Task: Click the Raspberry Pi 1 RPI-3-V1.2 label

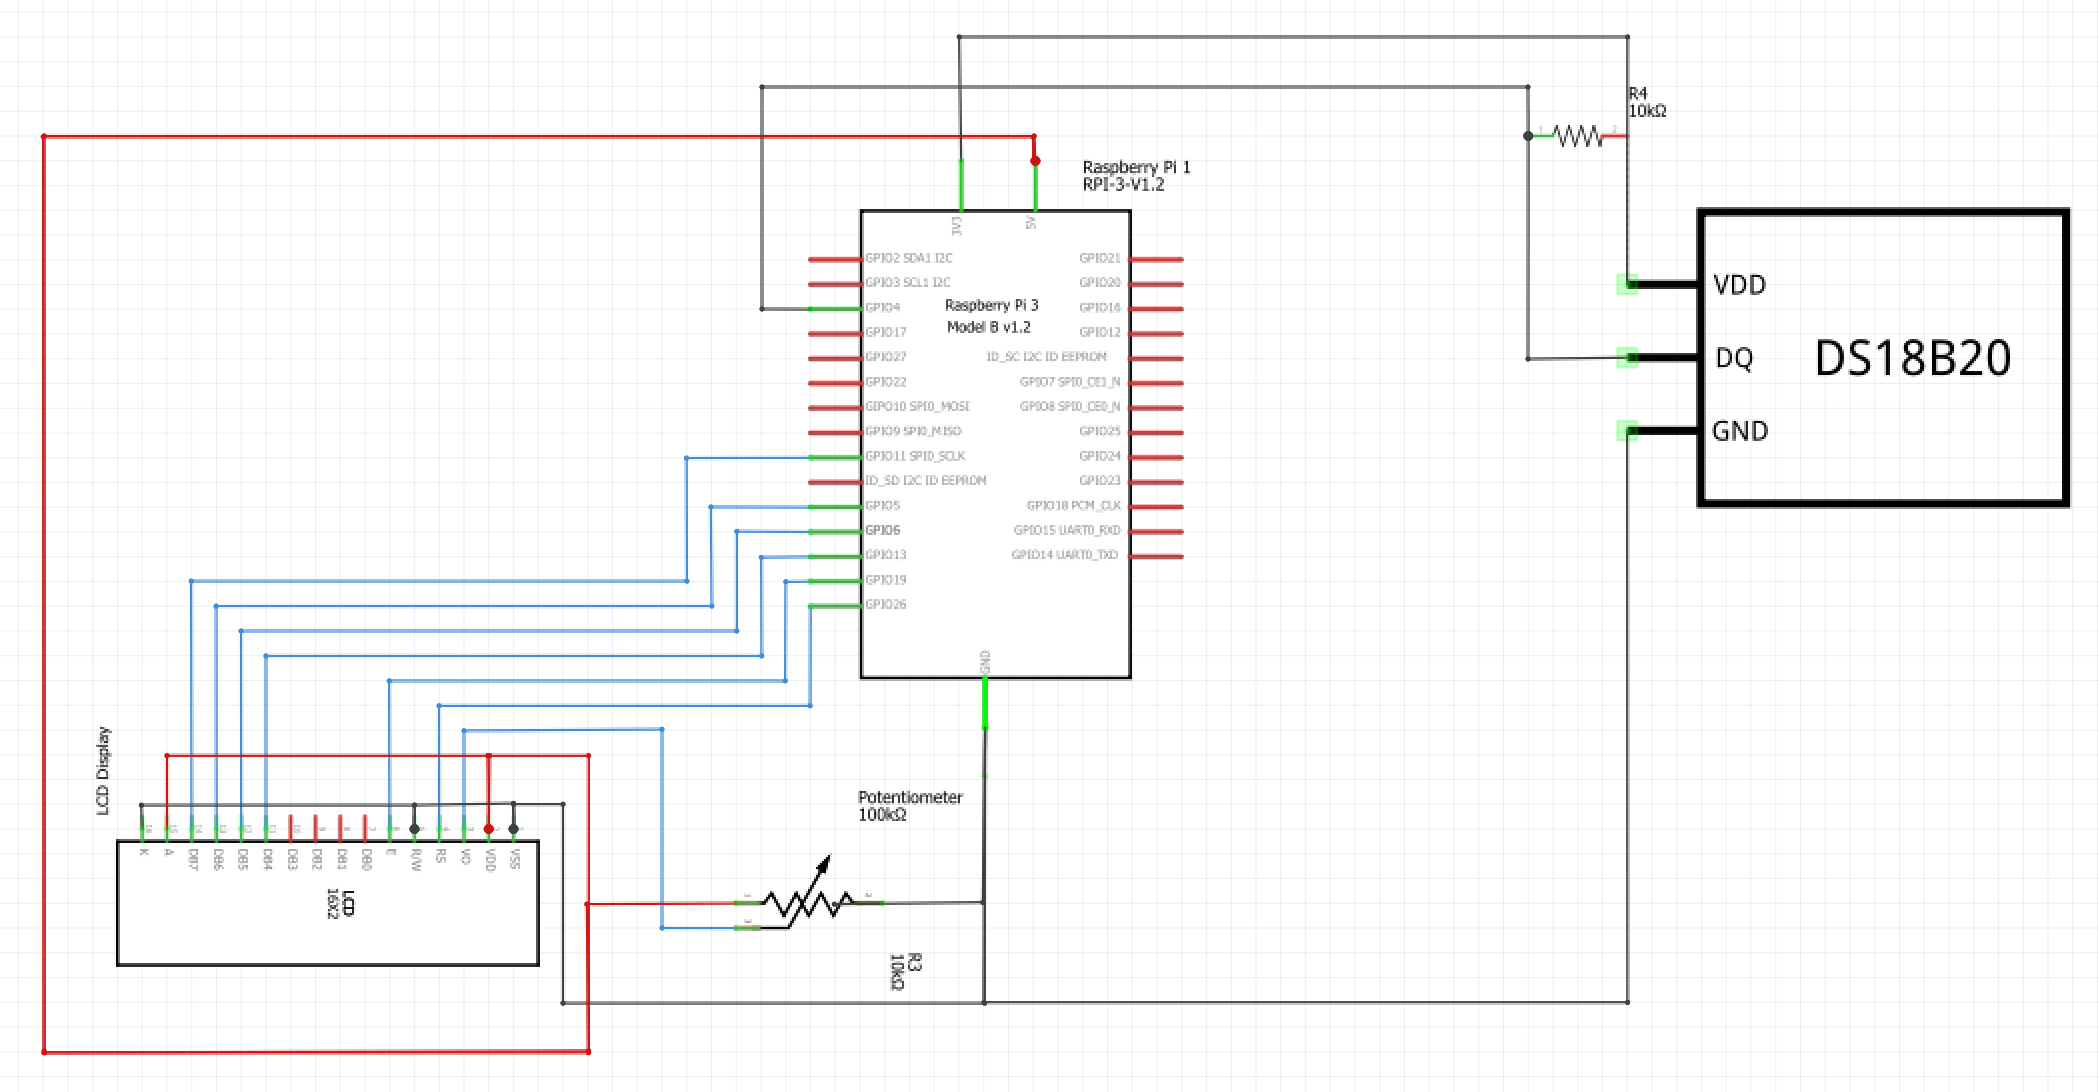Action: pos(1136,176)
